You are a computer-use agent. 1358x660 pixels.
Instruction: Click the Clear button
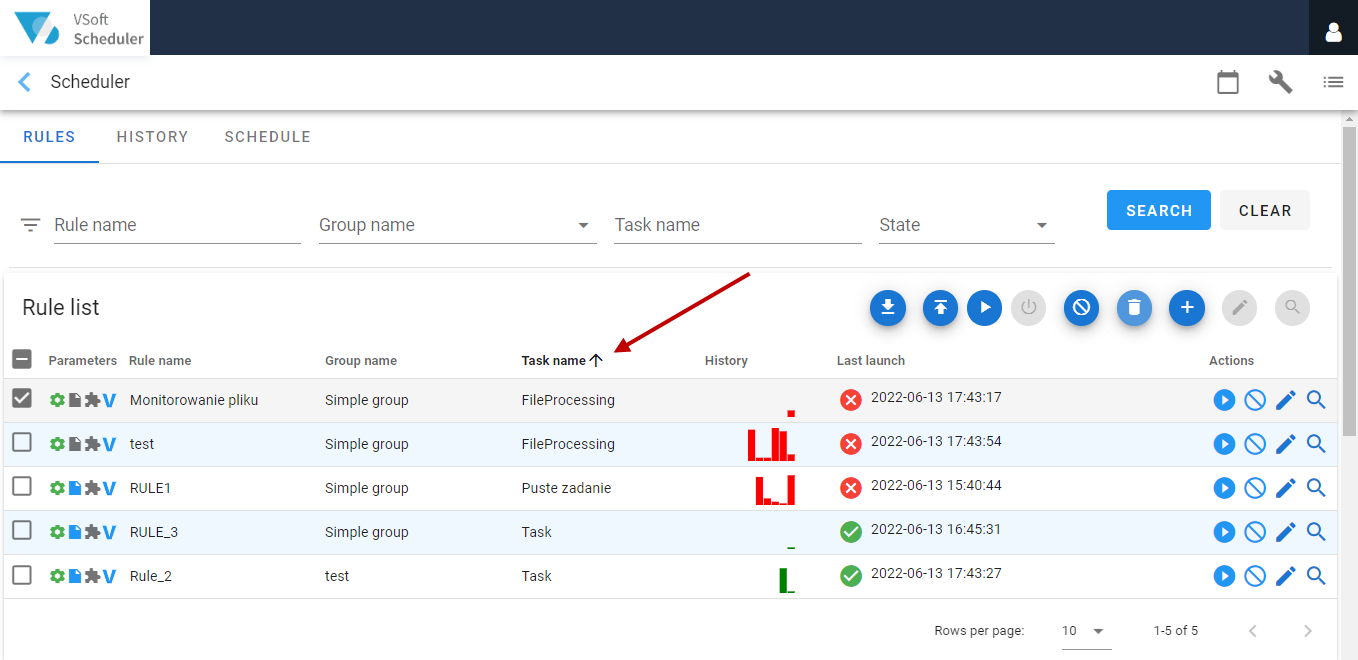pyautogui.click(x=1265, y=210)
